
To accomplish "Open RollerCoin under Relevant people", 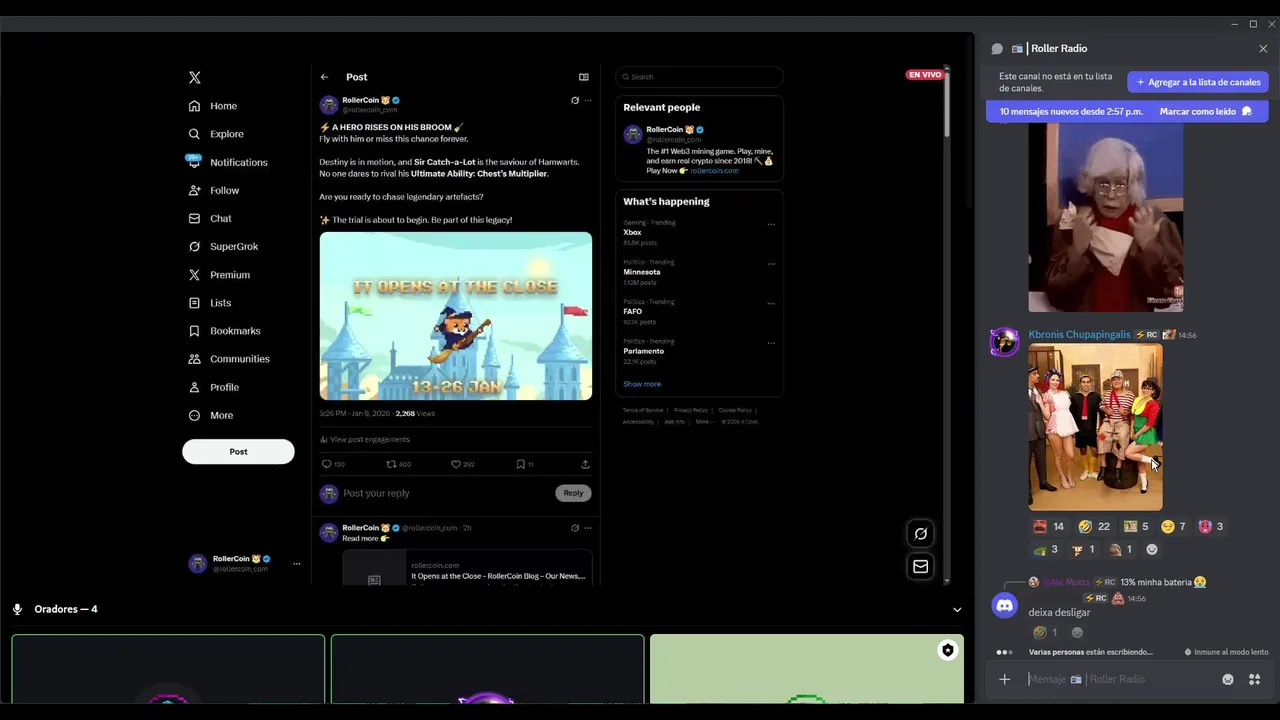I will click(666, 129).
